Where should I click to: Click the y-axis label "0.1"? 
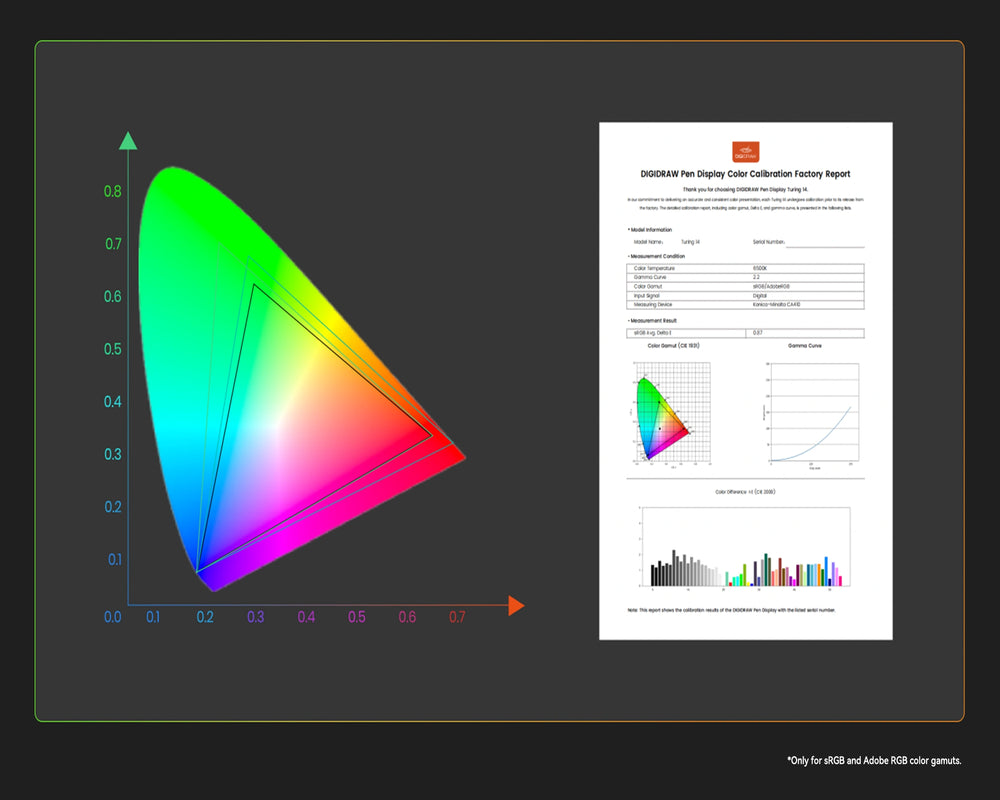pyautogui.click(x=114, y=559)
